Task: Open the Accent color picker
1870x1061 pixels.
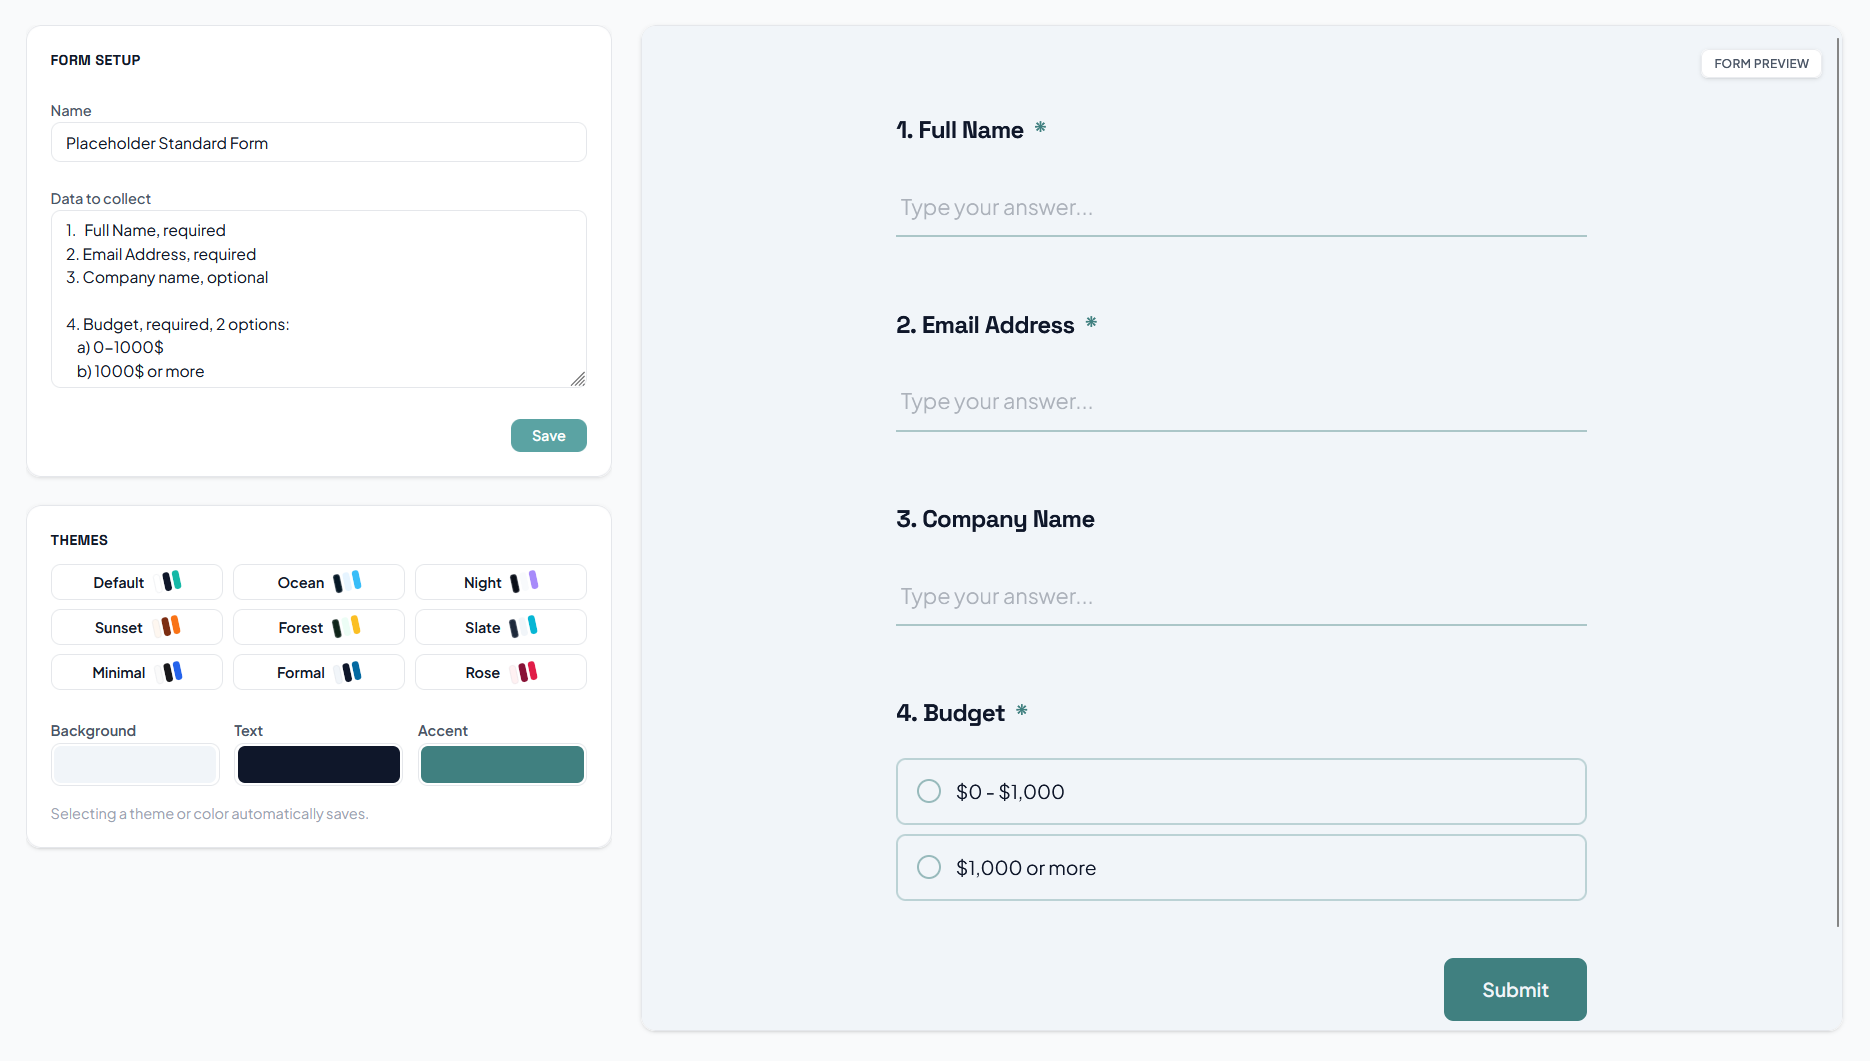Action: click(502, 764)
